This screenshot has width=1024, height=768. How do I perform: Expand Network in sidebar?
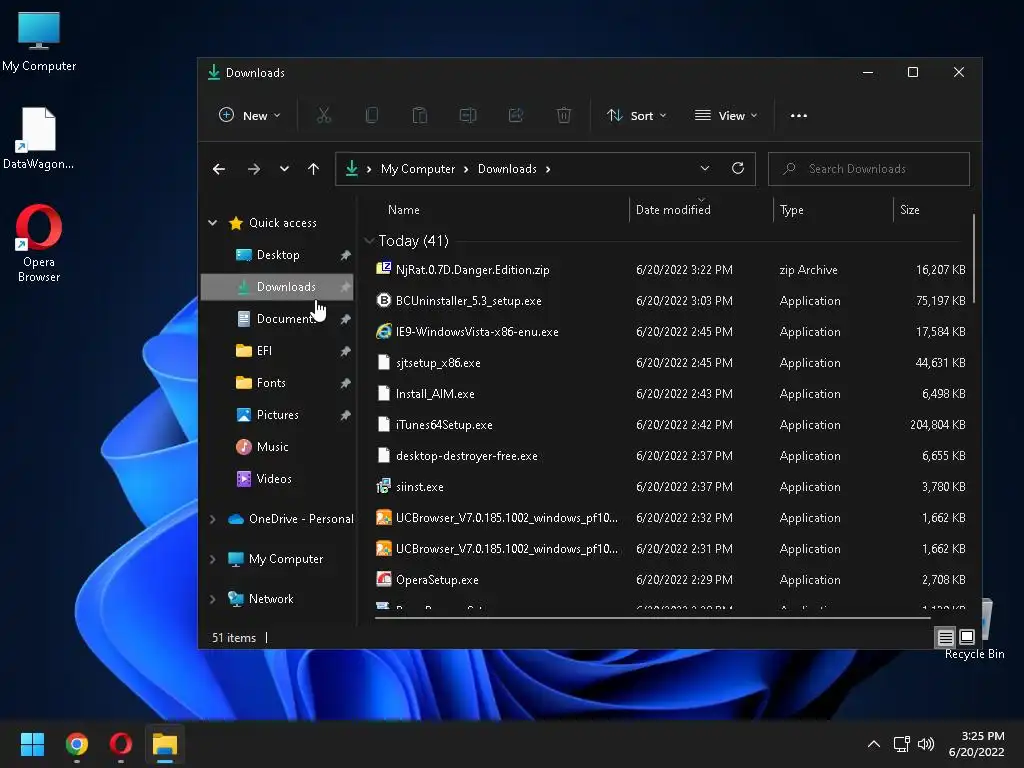tap(213, 599)
